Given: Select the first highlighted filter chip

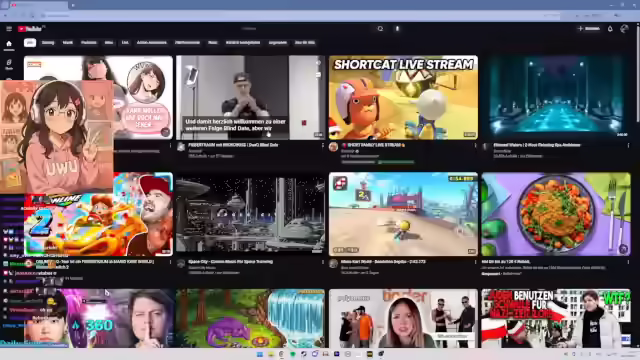Looking at the screenshot, I should [x=30, y=42].
